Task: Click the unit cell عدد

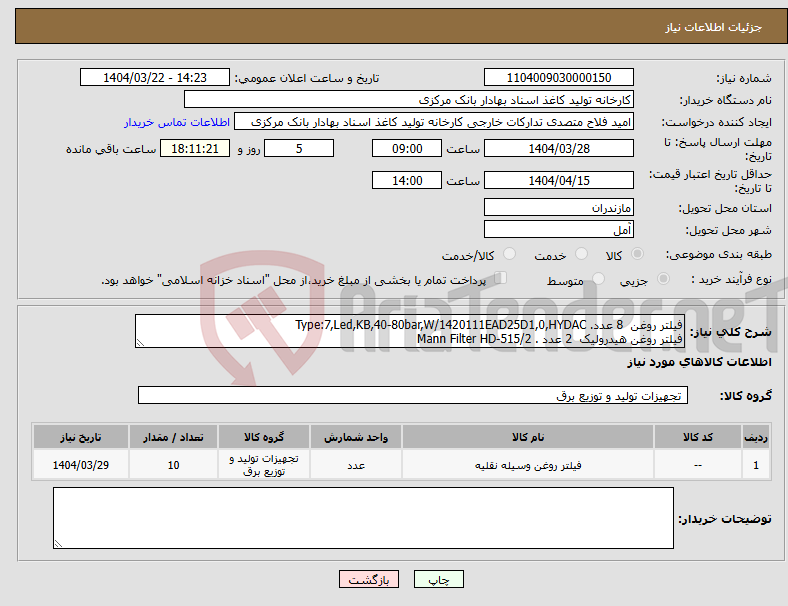Action: point(356,465)
